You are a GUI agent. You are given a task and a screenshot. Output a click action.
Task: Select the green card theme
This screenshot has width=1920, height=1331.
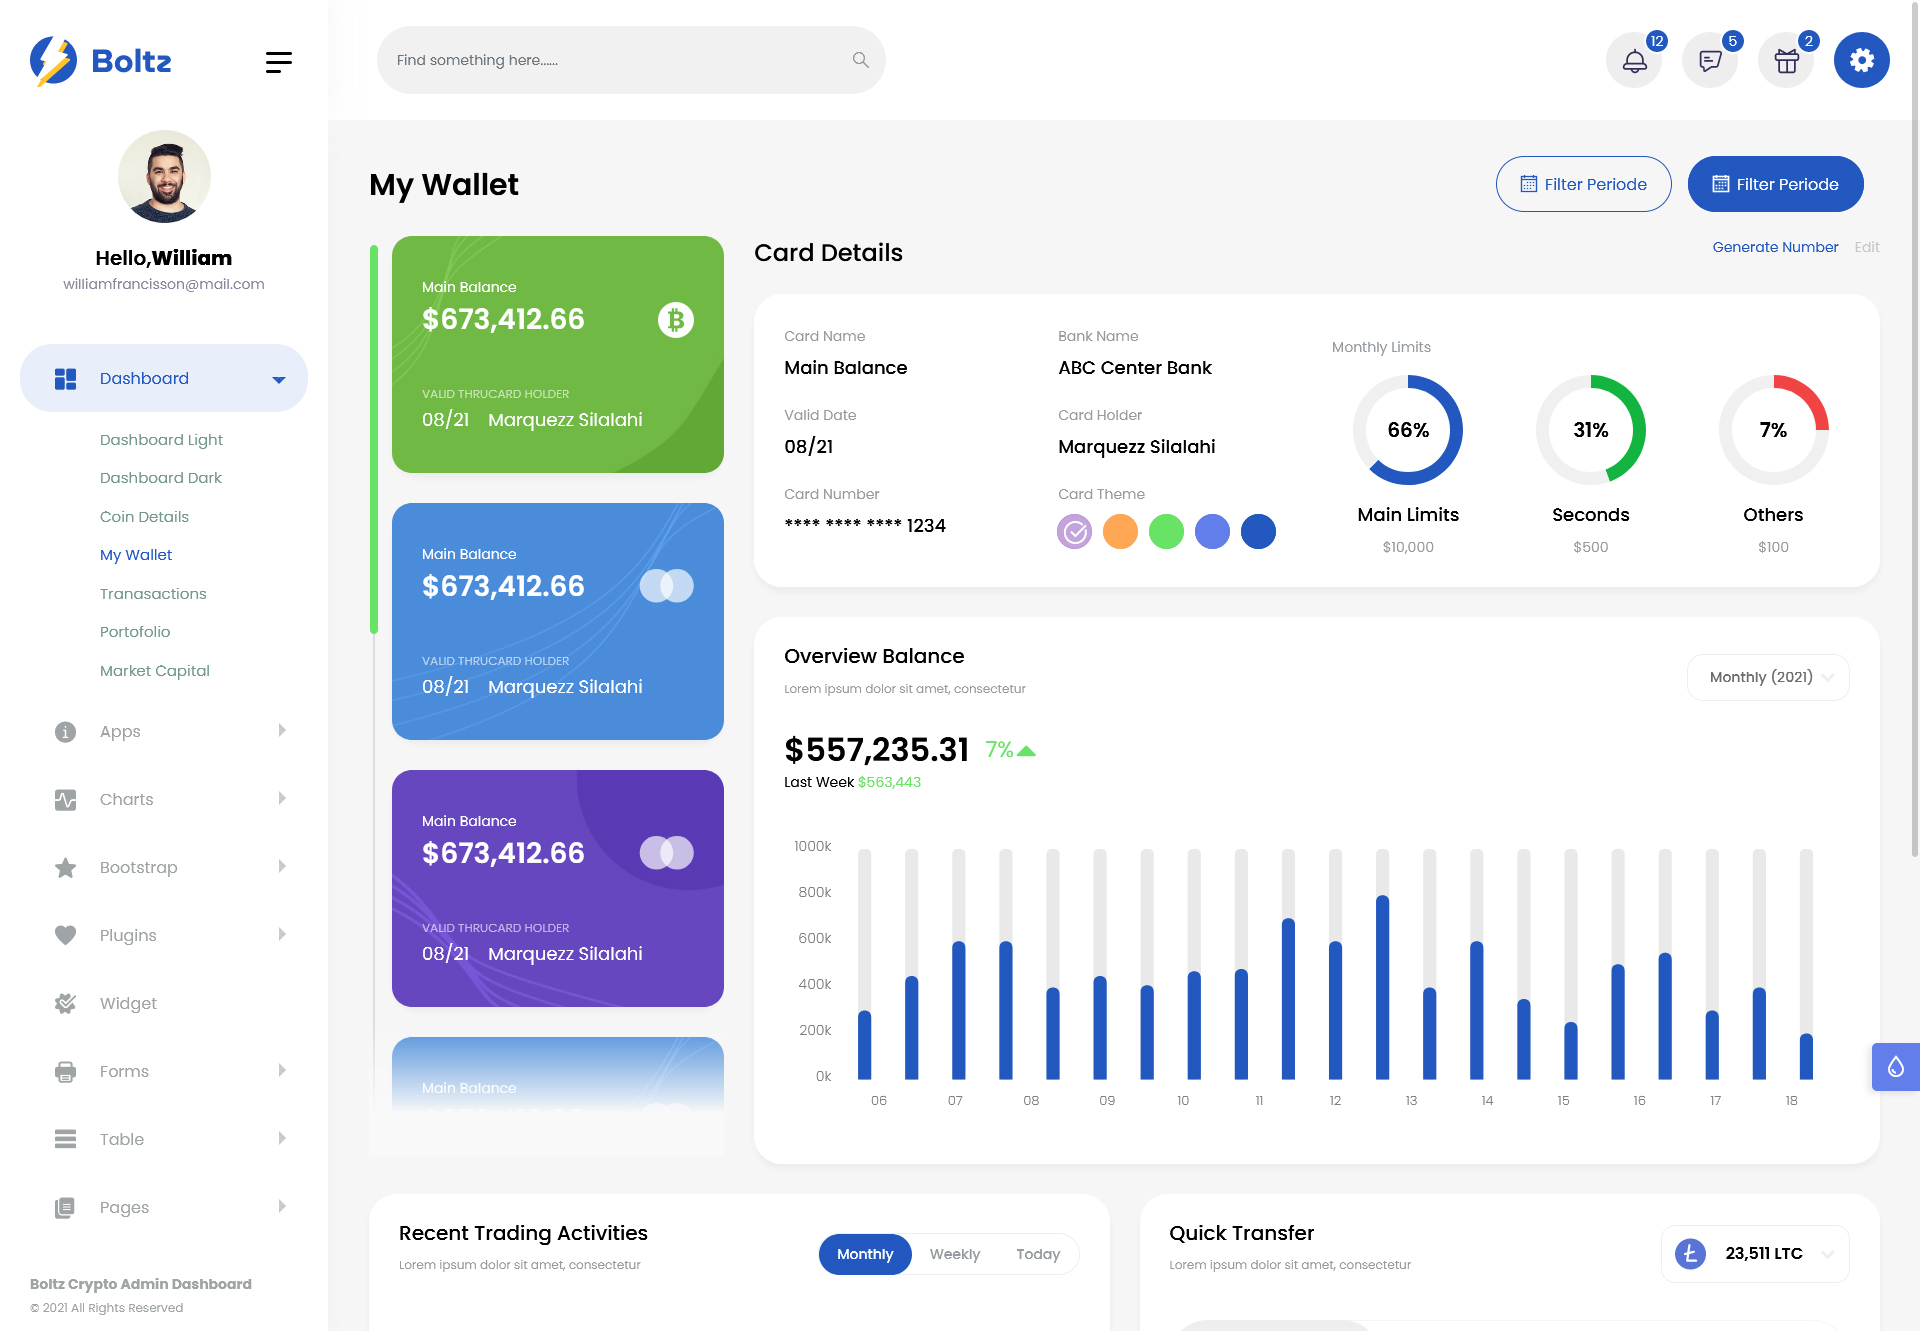1167,532
